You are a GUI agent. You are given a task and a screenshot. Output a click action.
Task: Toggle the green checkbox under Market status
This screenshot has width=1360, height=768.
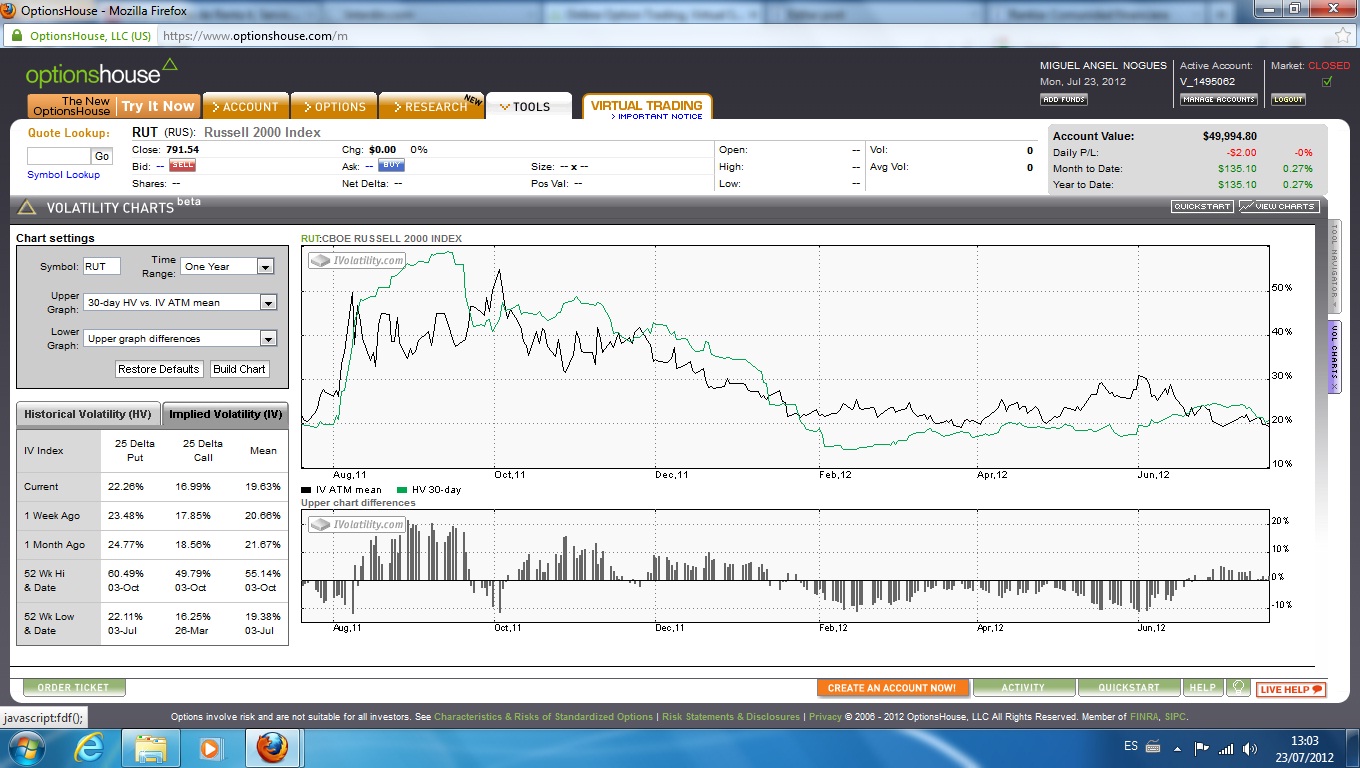(x=1327, y=82)
